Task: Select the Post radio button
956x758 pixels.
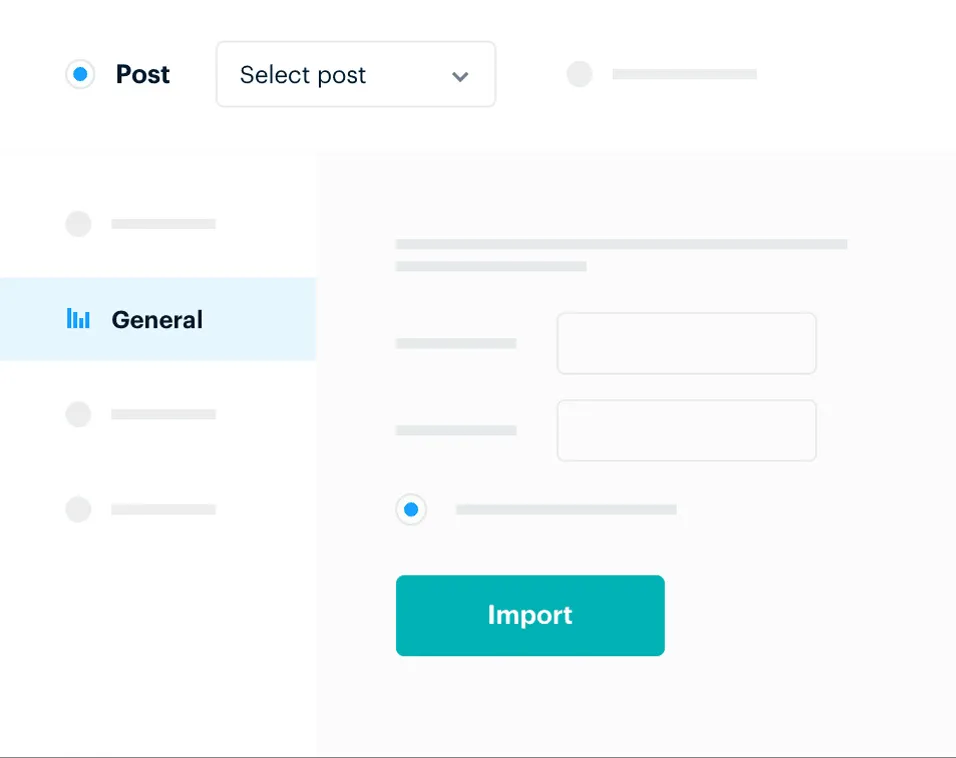Action: point(80,74)
